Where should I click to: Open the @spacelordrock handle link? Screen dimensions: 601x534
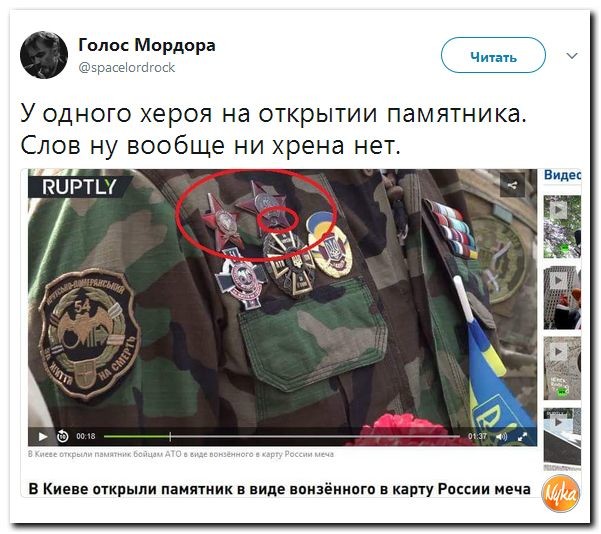126,68
